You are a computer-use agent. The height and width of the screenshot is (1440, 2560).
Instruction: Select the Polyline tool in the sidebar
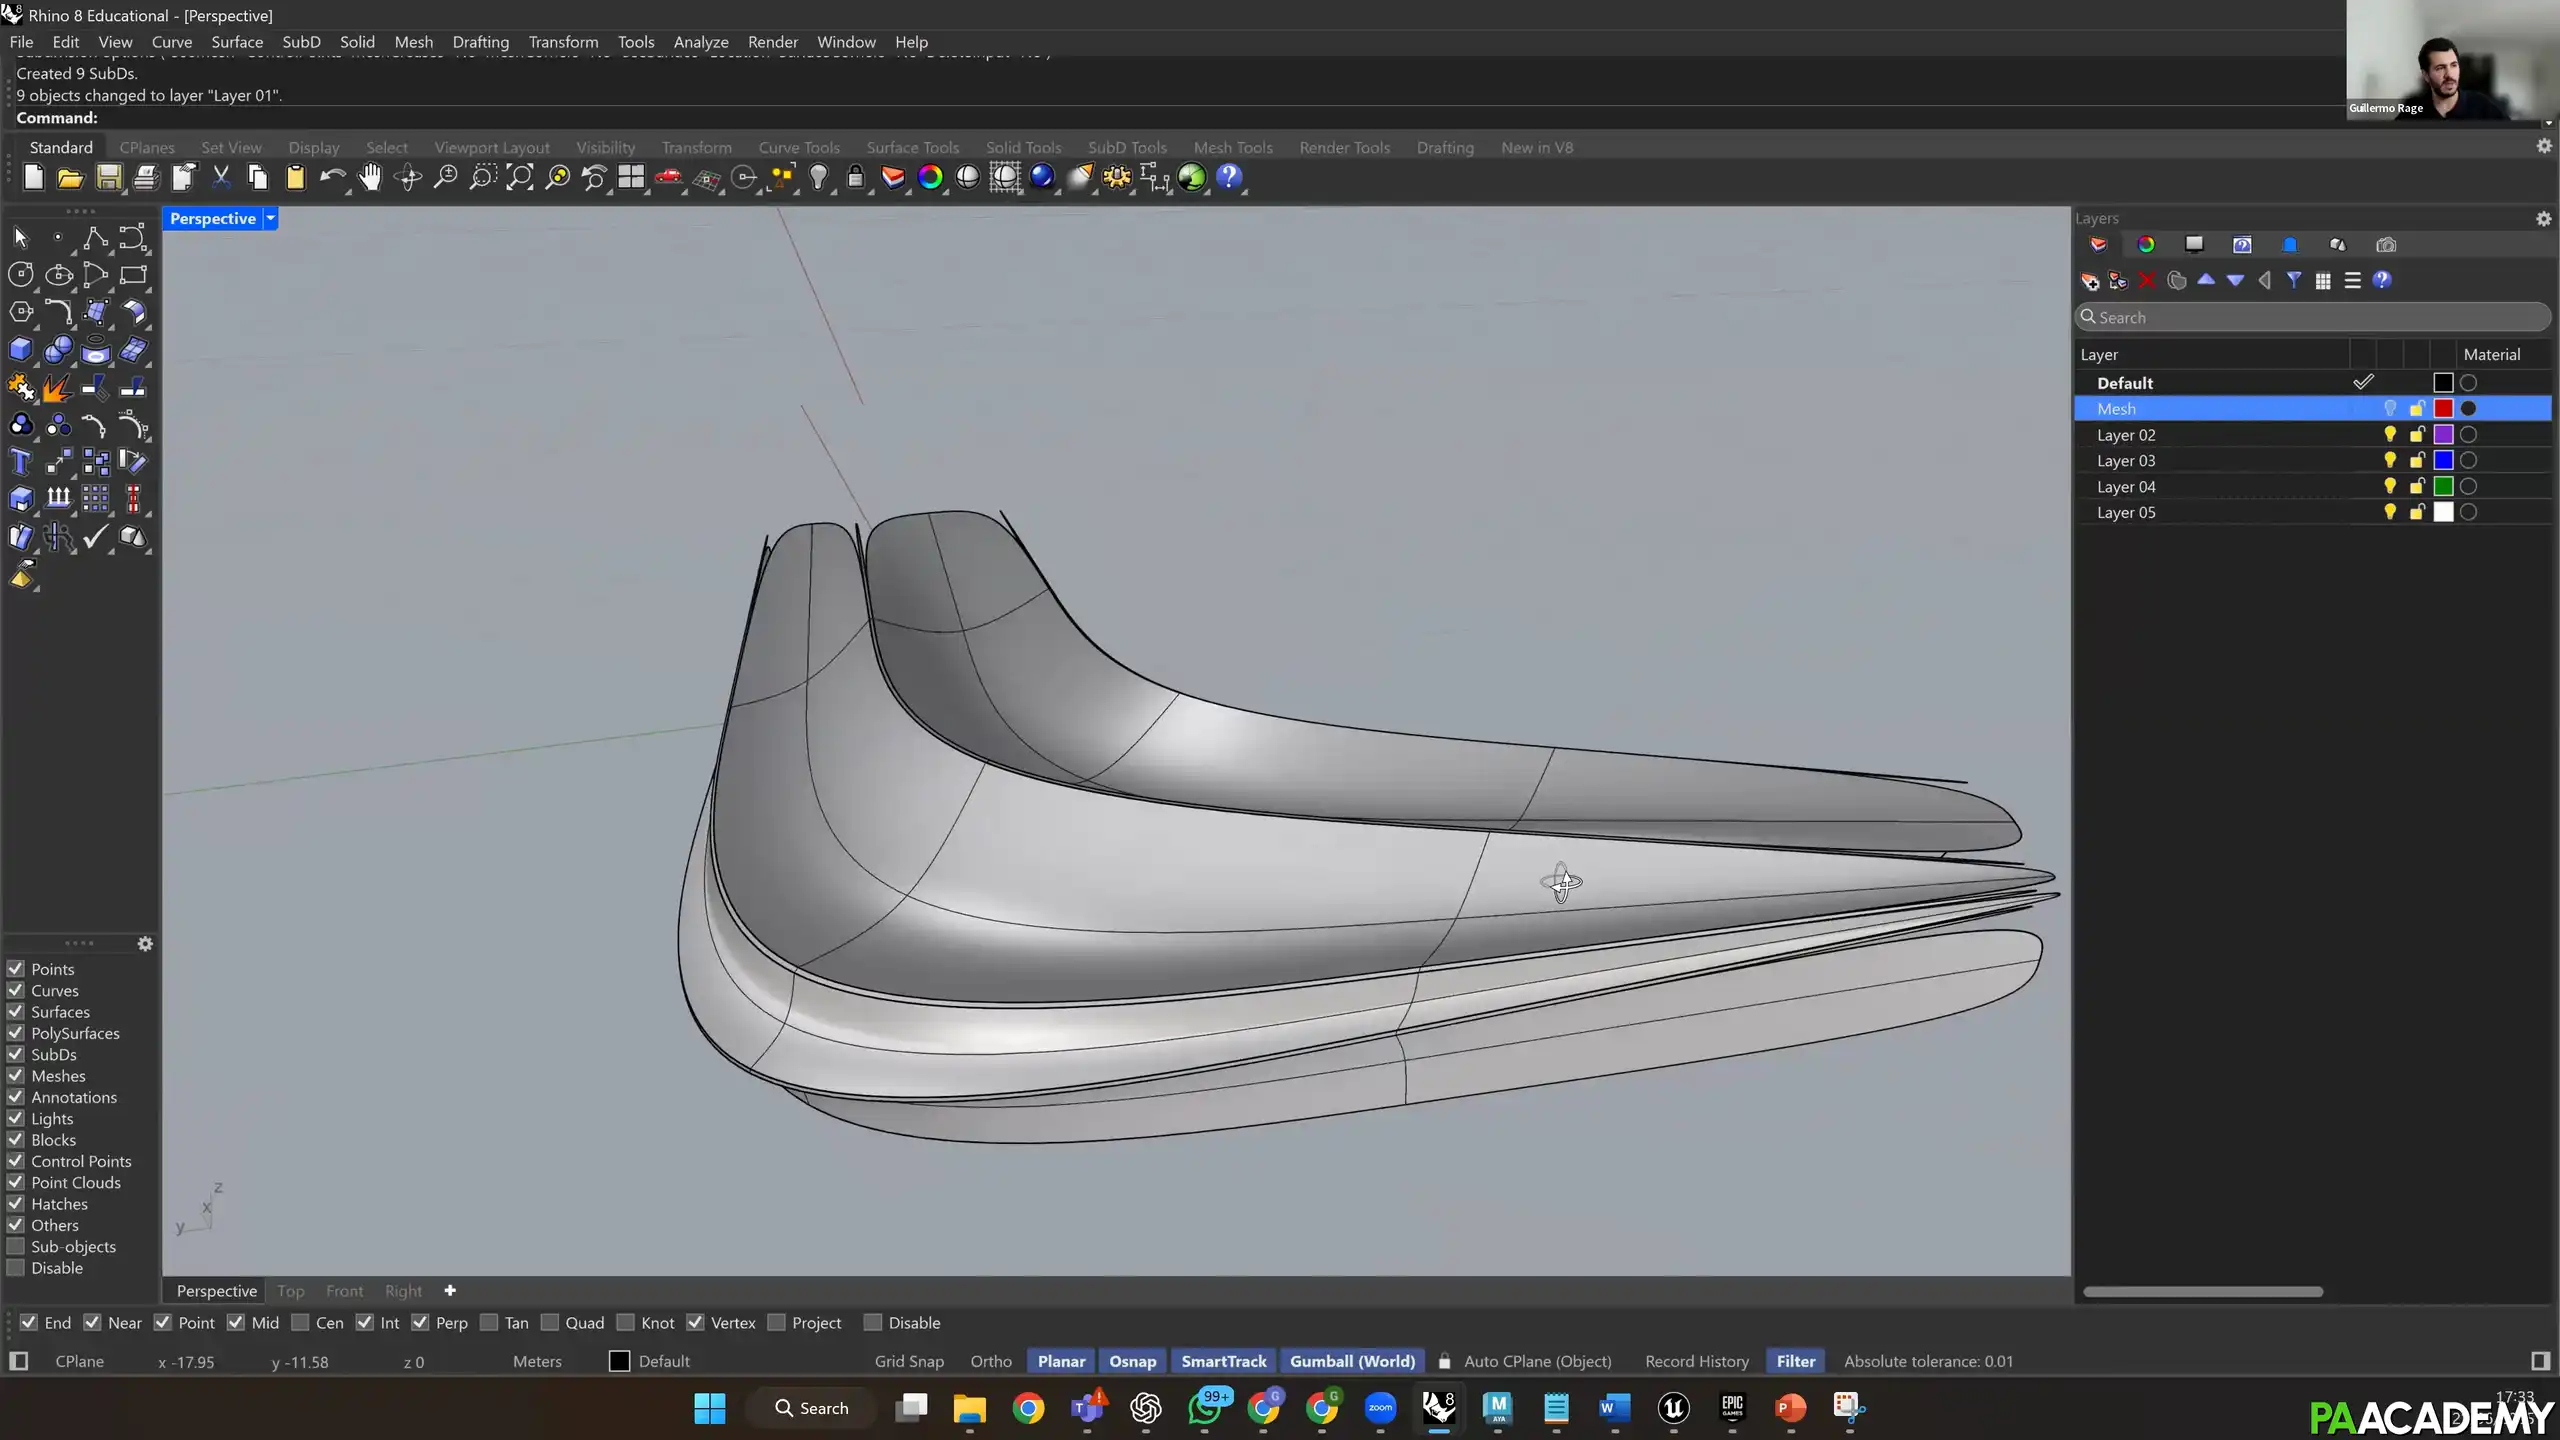(x=96, y=237)
